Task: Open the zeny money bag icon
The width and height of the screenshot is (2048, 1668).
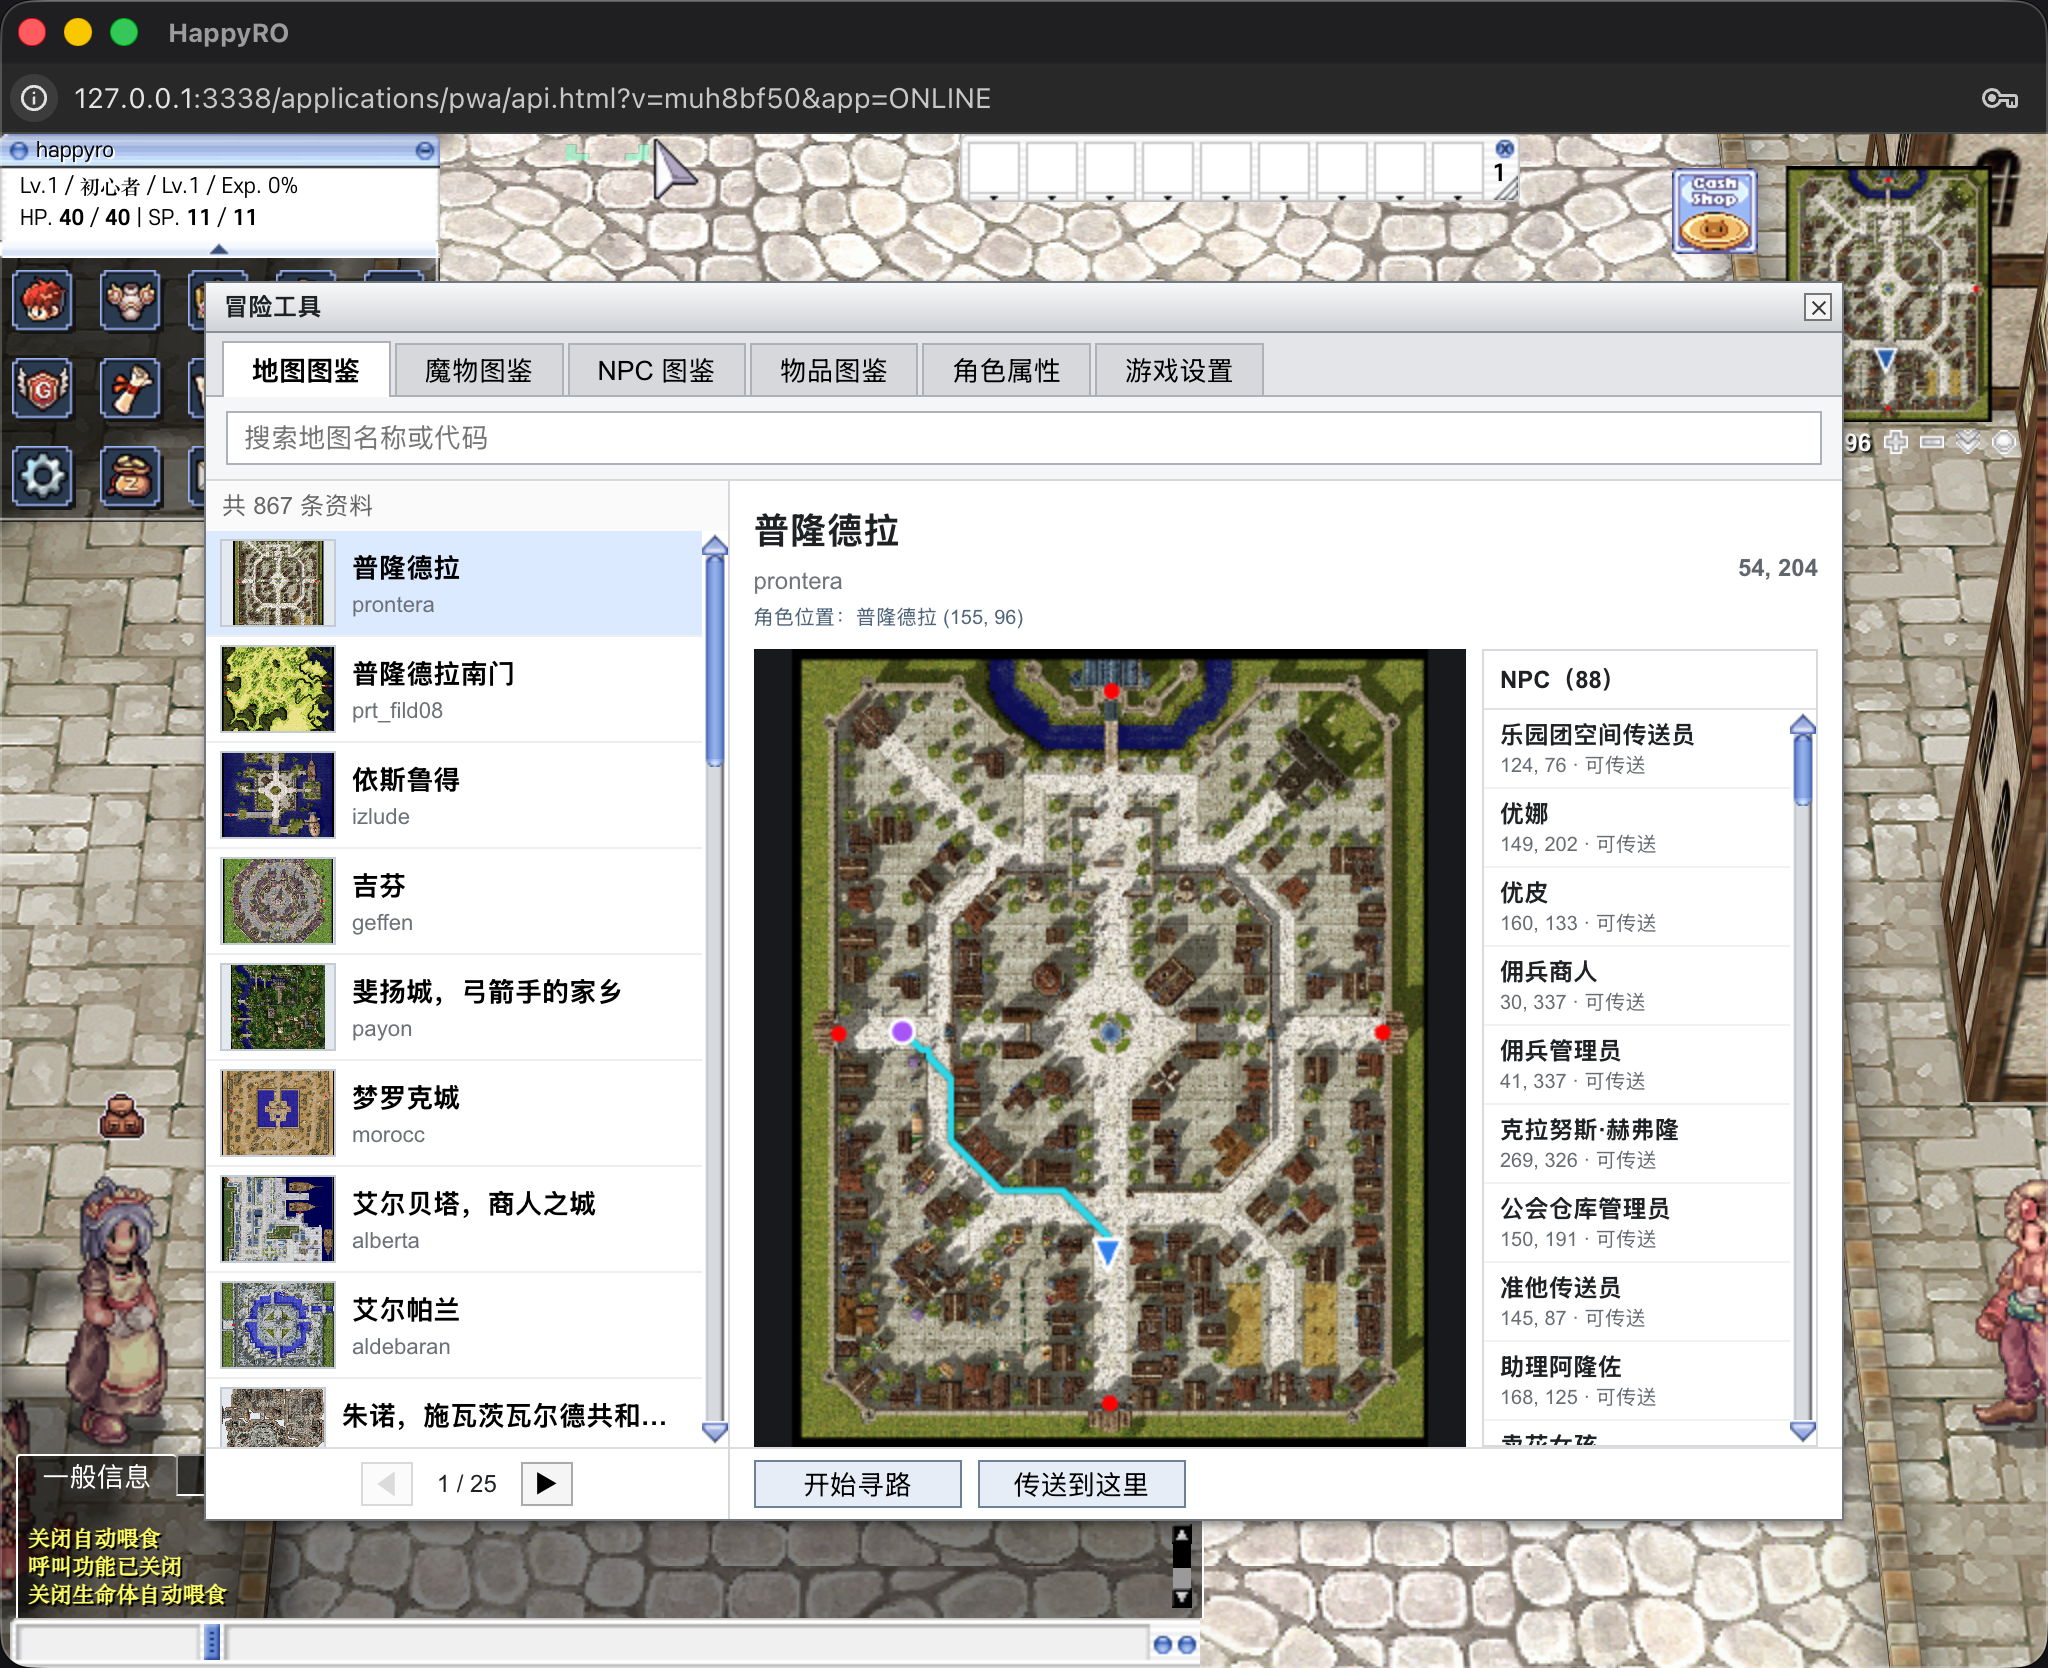Action: click(x=130, y=476)
